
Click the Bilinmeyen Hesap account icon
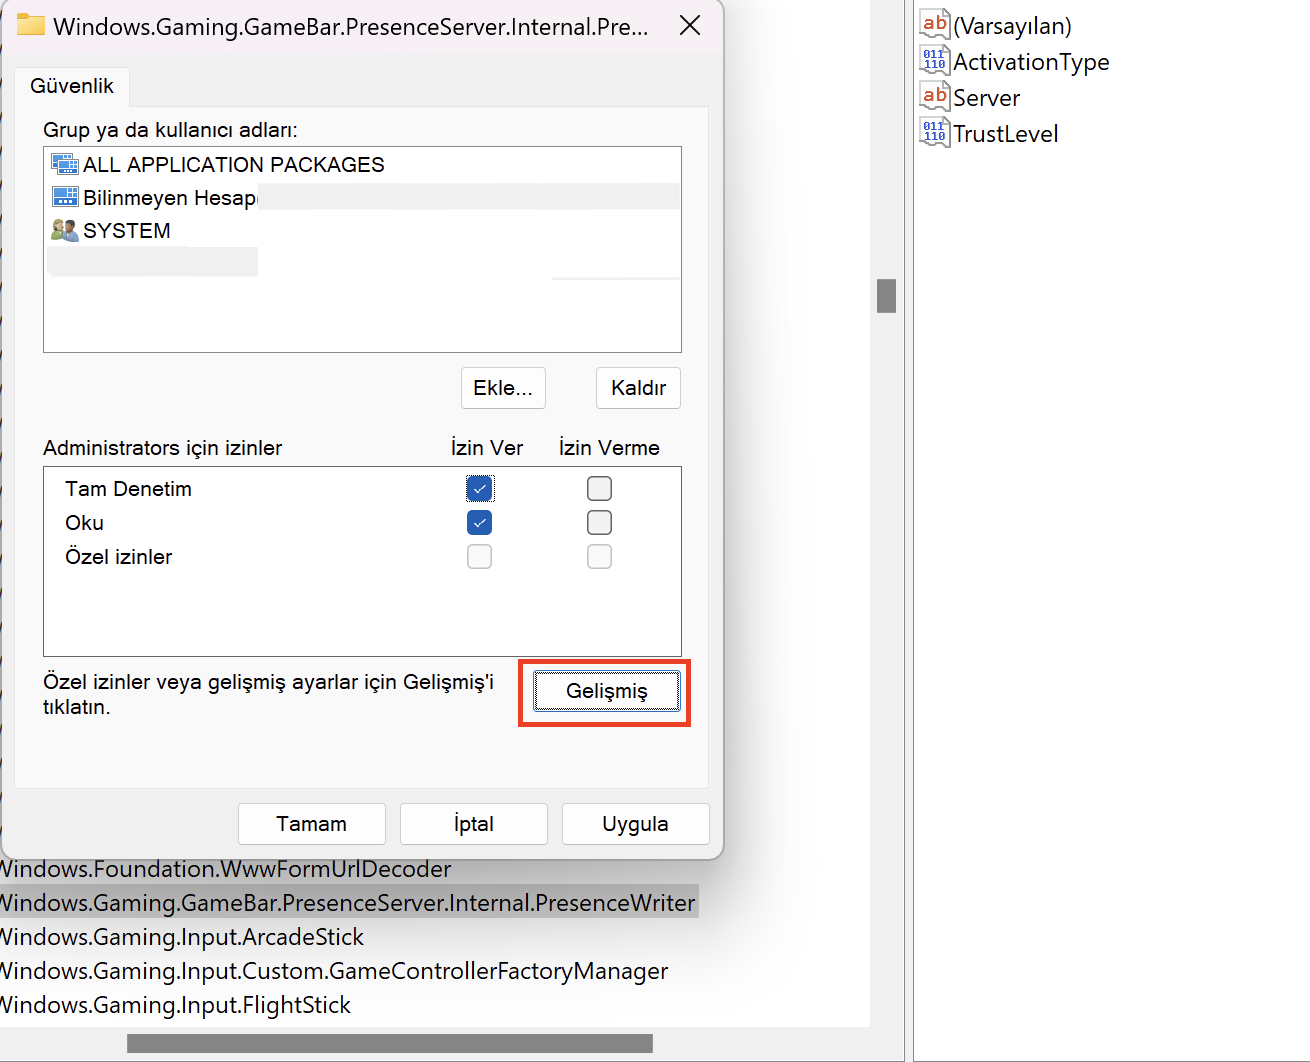65,198
